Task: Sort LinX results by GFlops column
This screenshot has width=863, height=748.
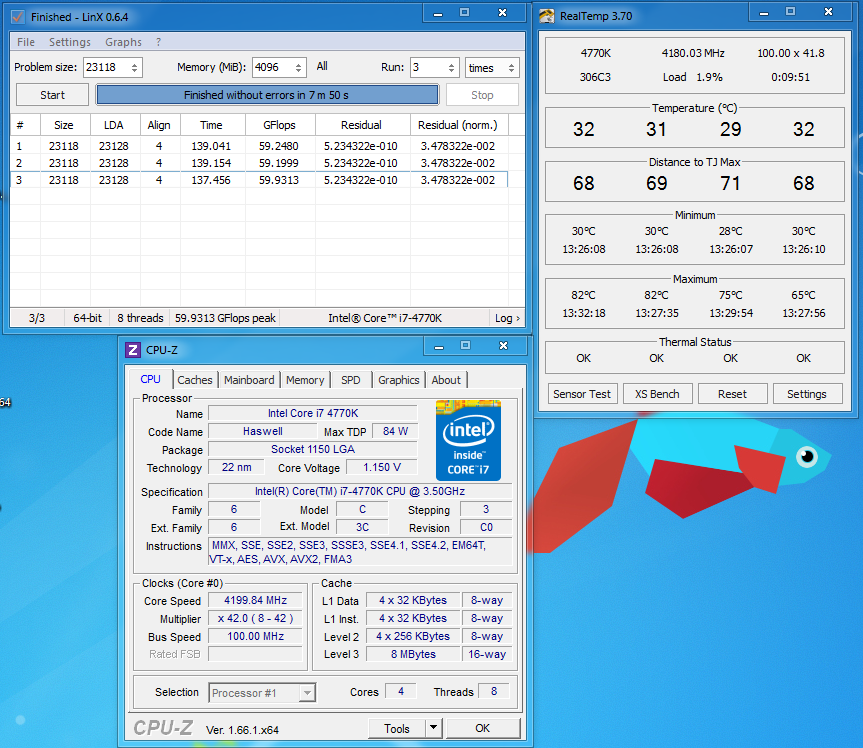Action: [x=280, y=125]
